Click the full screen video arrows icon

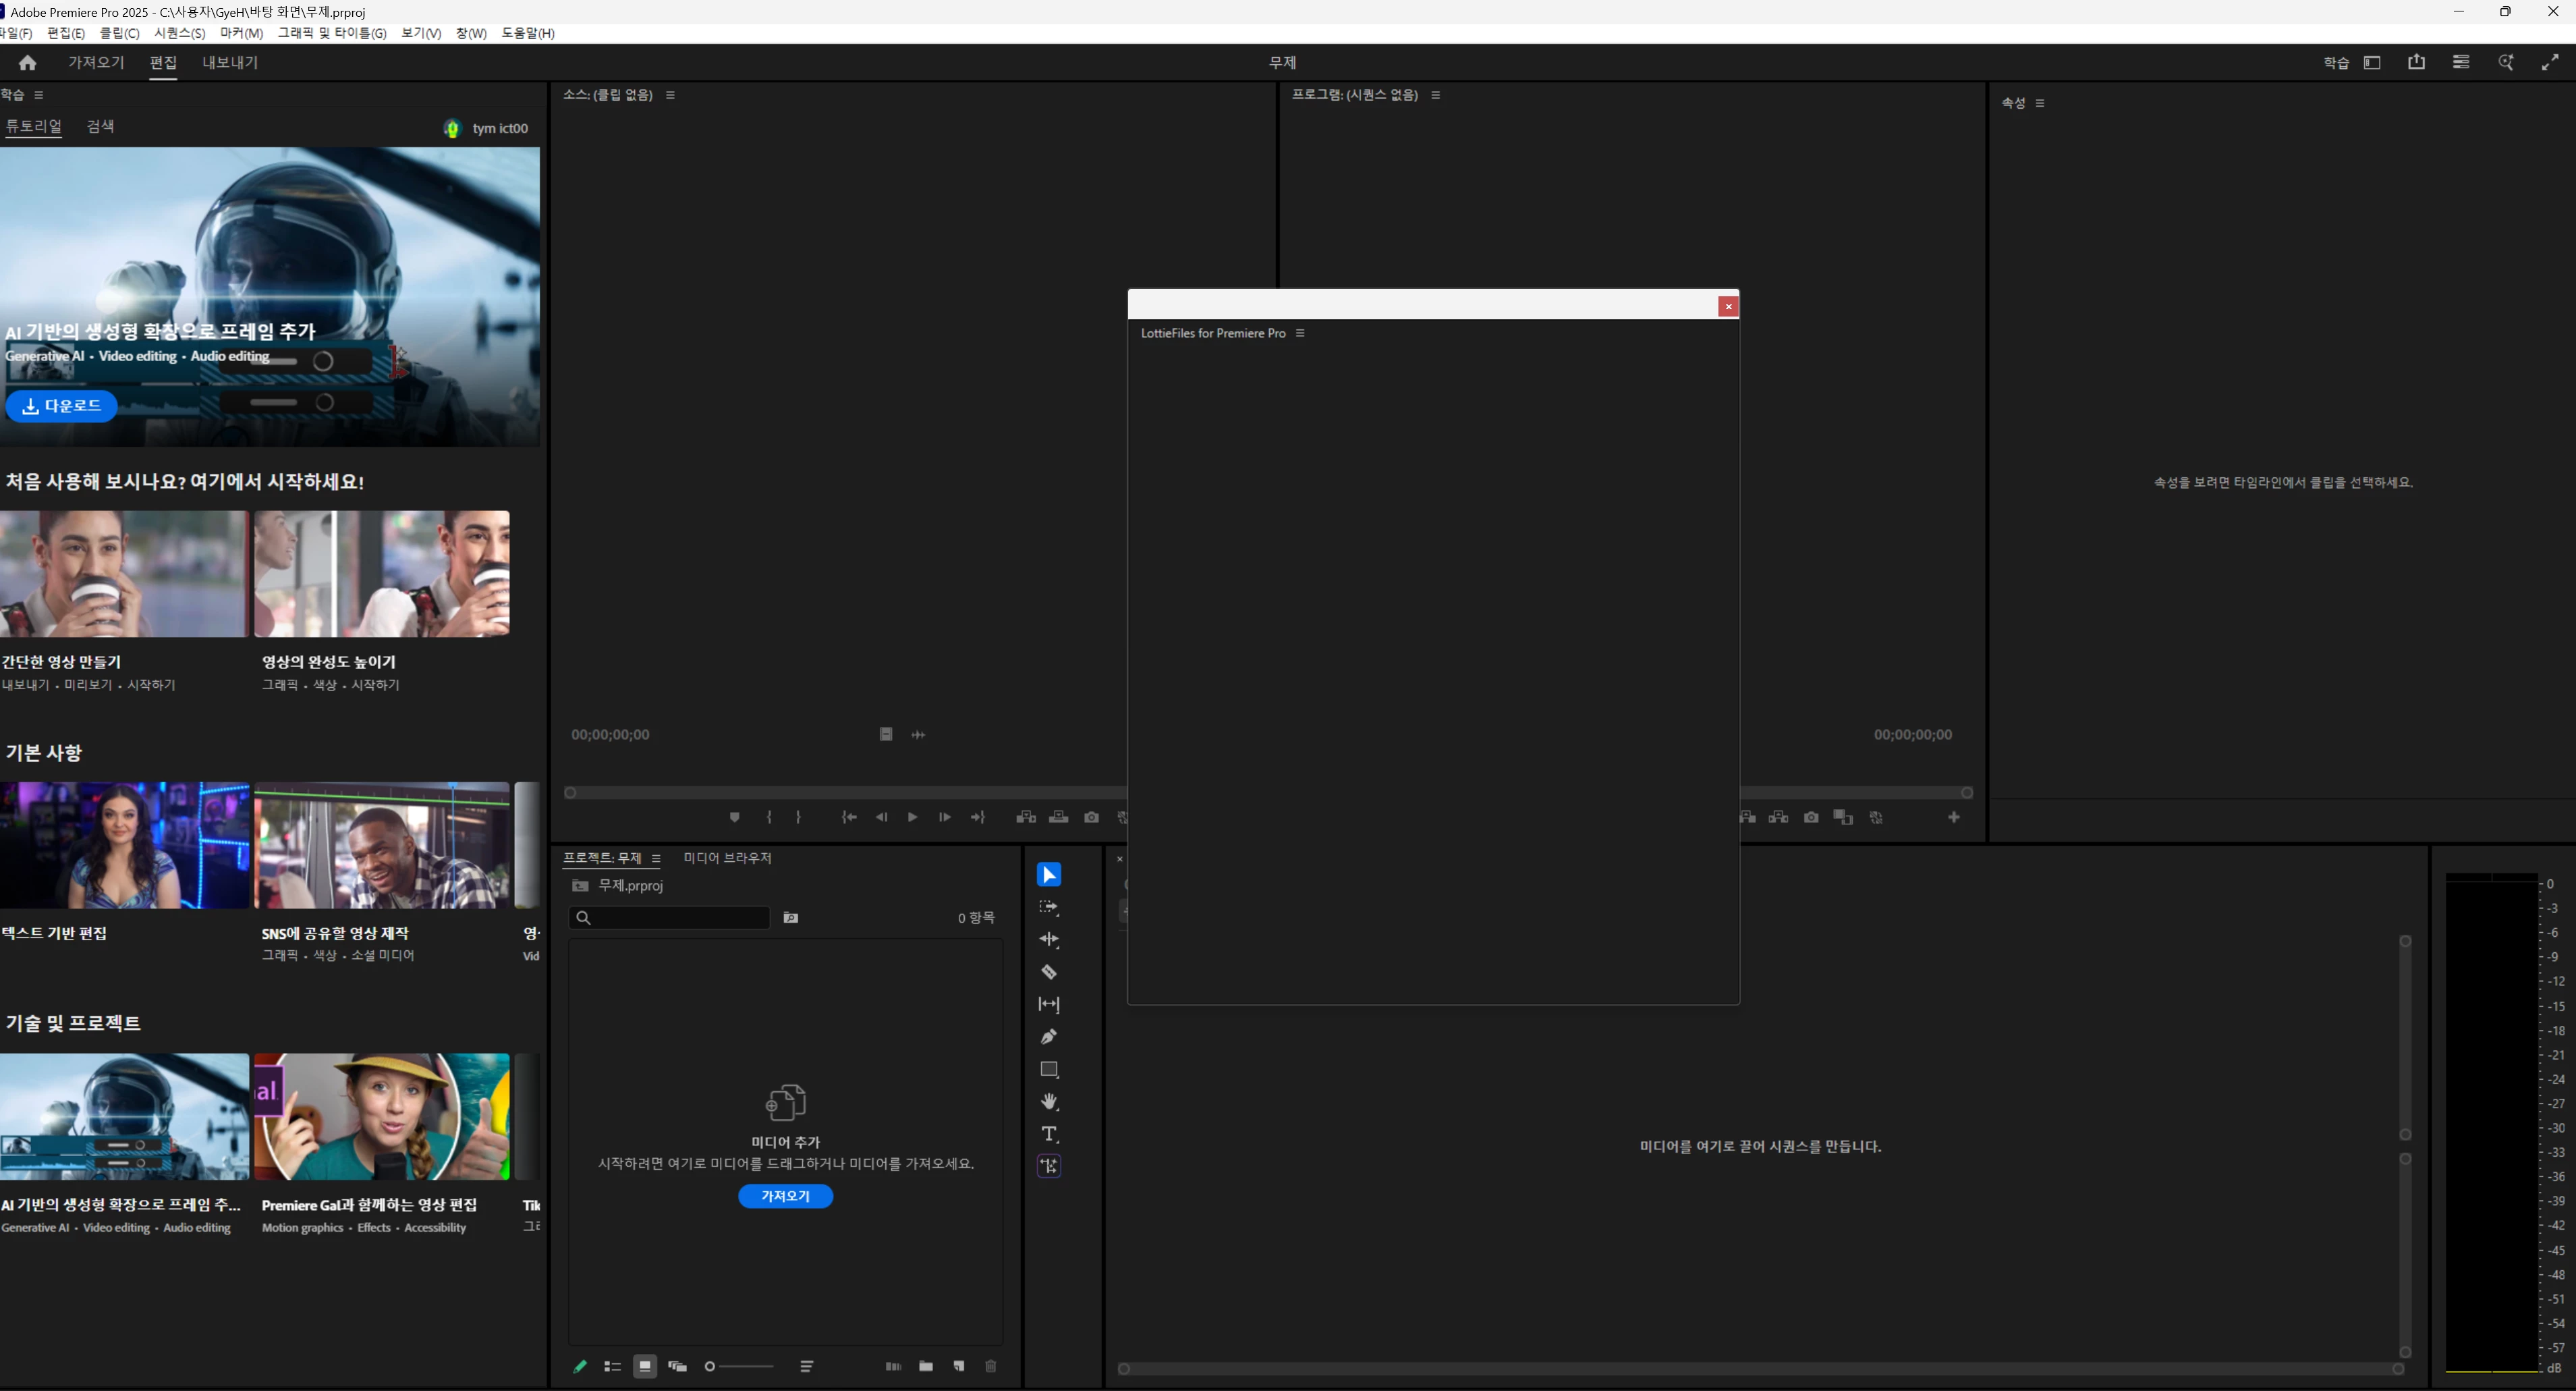click(x=2550, y=62)
